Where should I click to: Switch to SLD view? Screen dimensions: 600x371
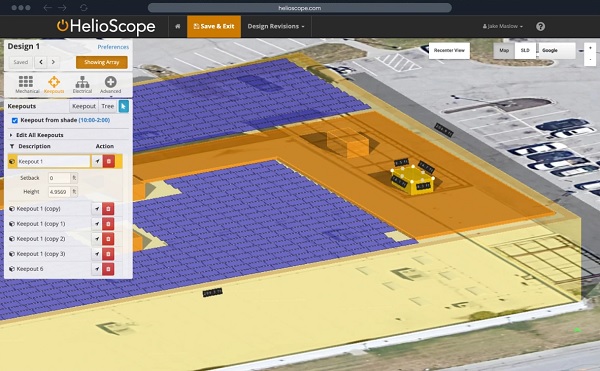click(525, 50)
